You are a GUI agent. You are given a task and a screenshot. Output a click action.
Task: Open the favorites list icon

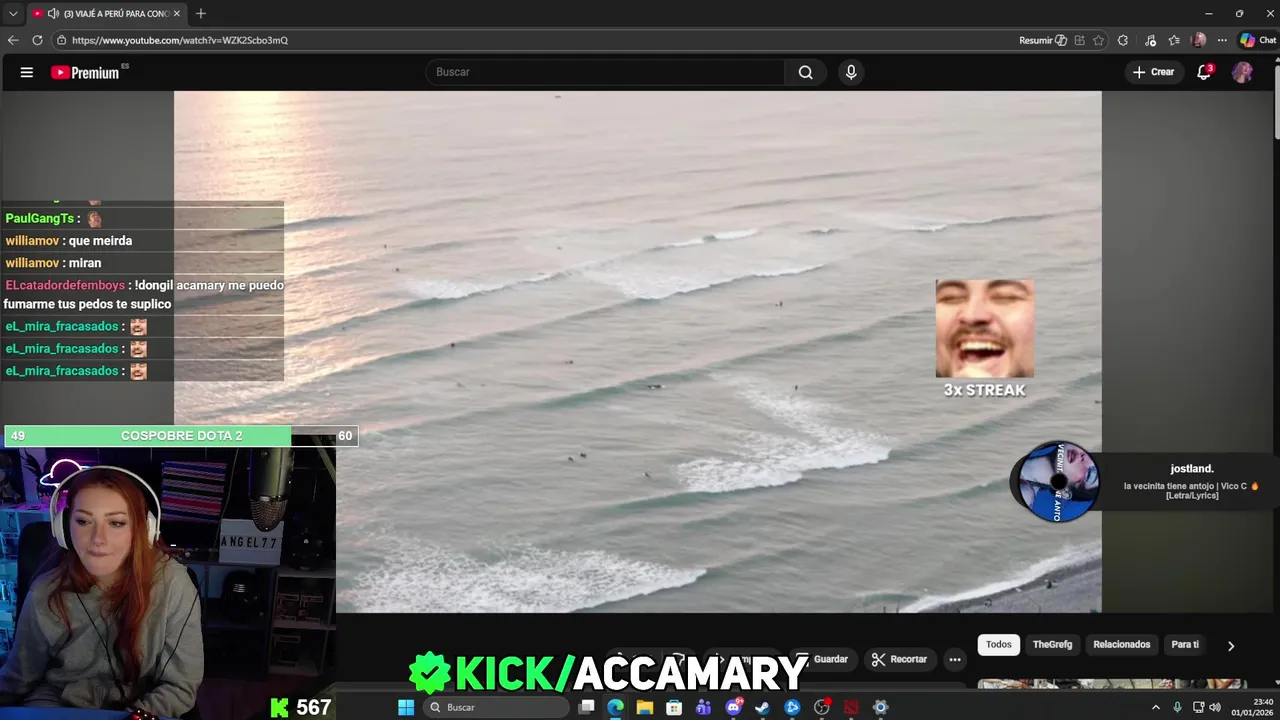[x=1174, y=40]
